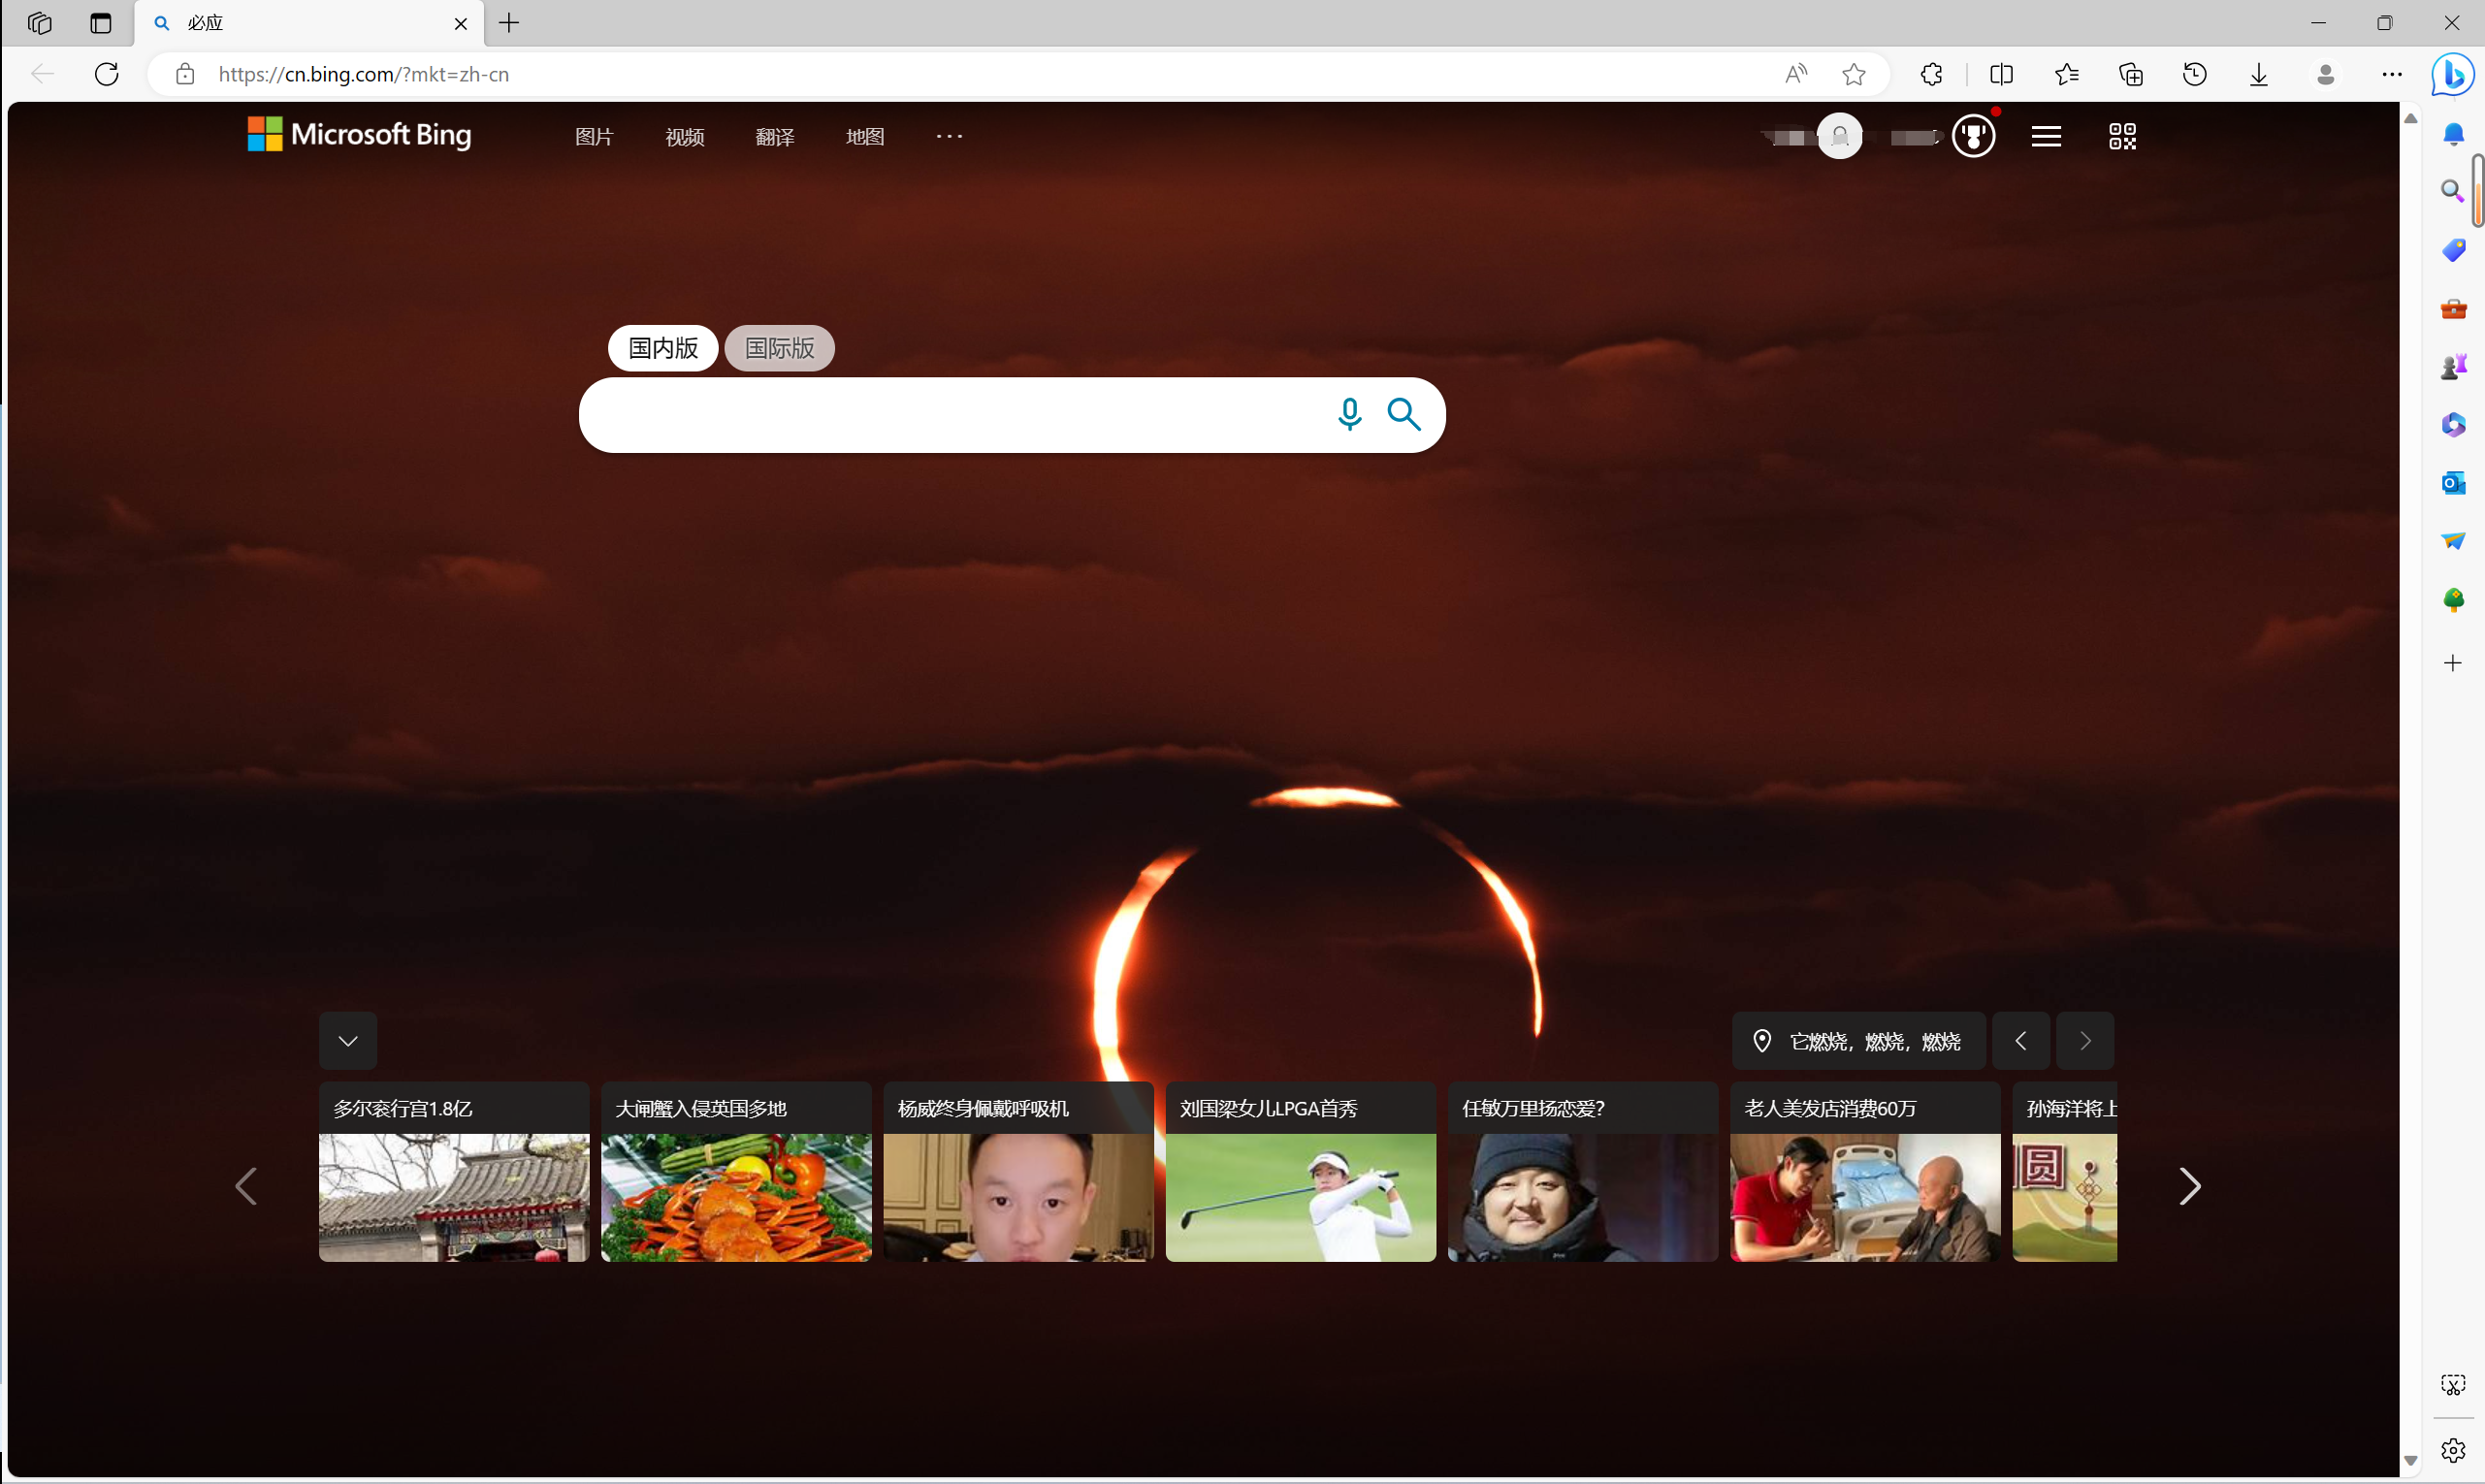
Task: Click the next arrow of news carousel
Action: coord(2189,1186)
